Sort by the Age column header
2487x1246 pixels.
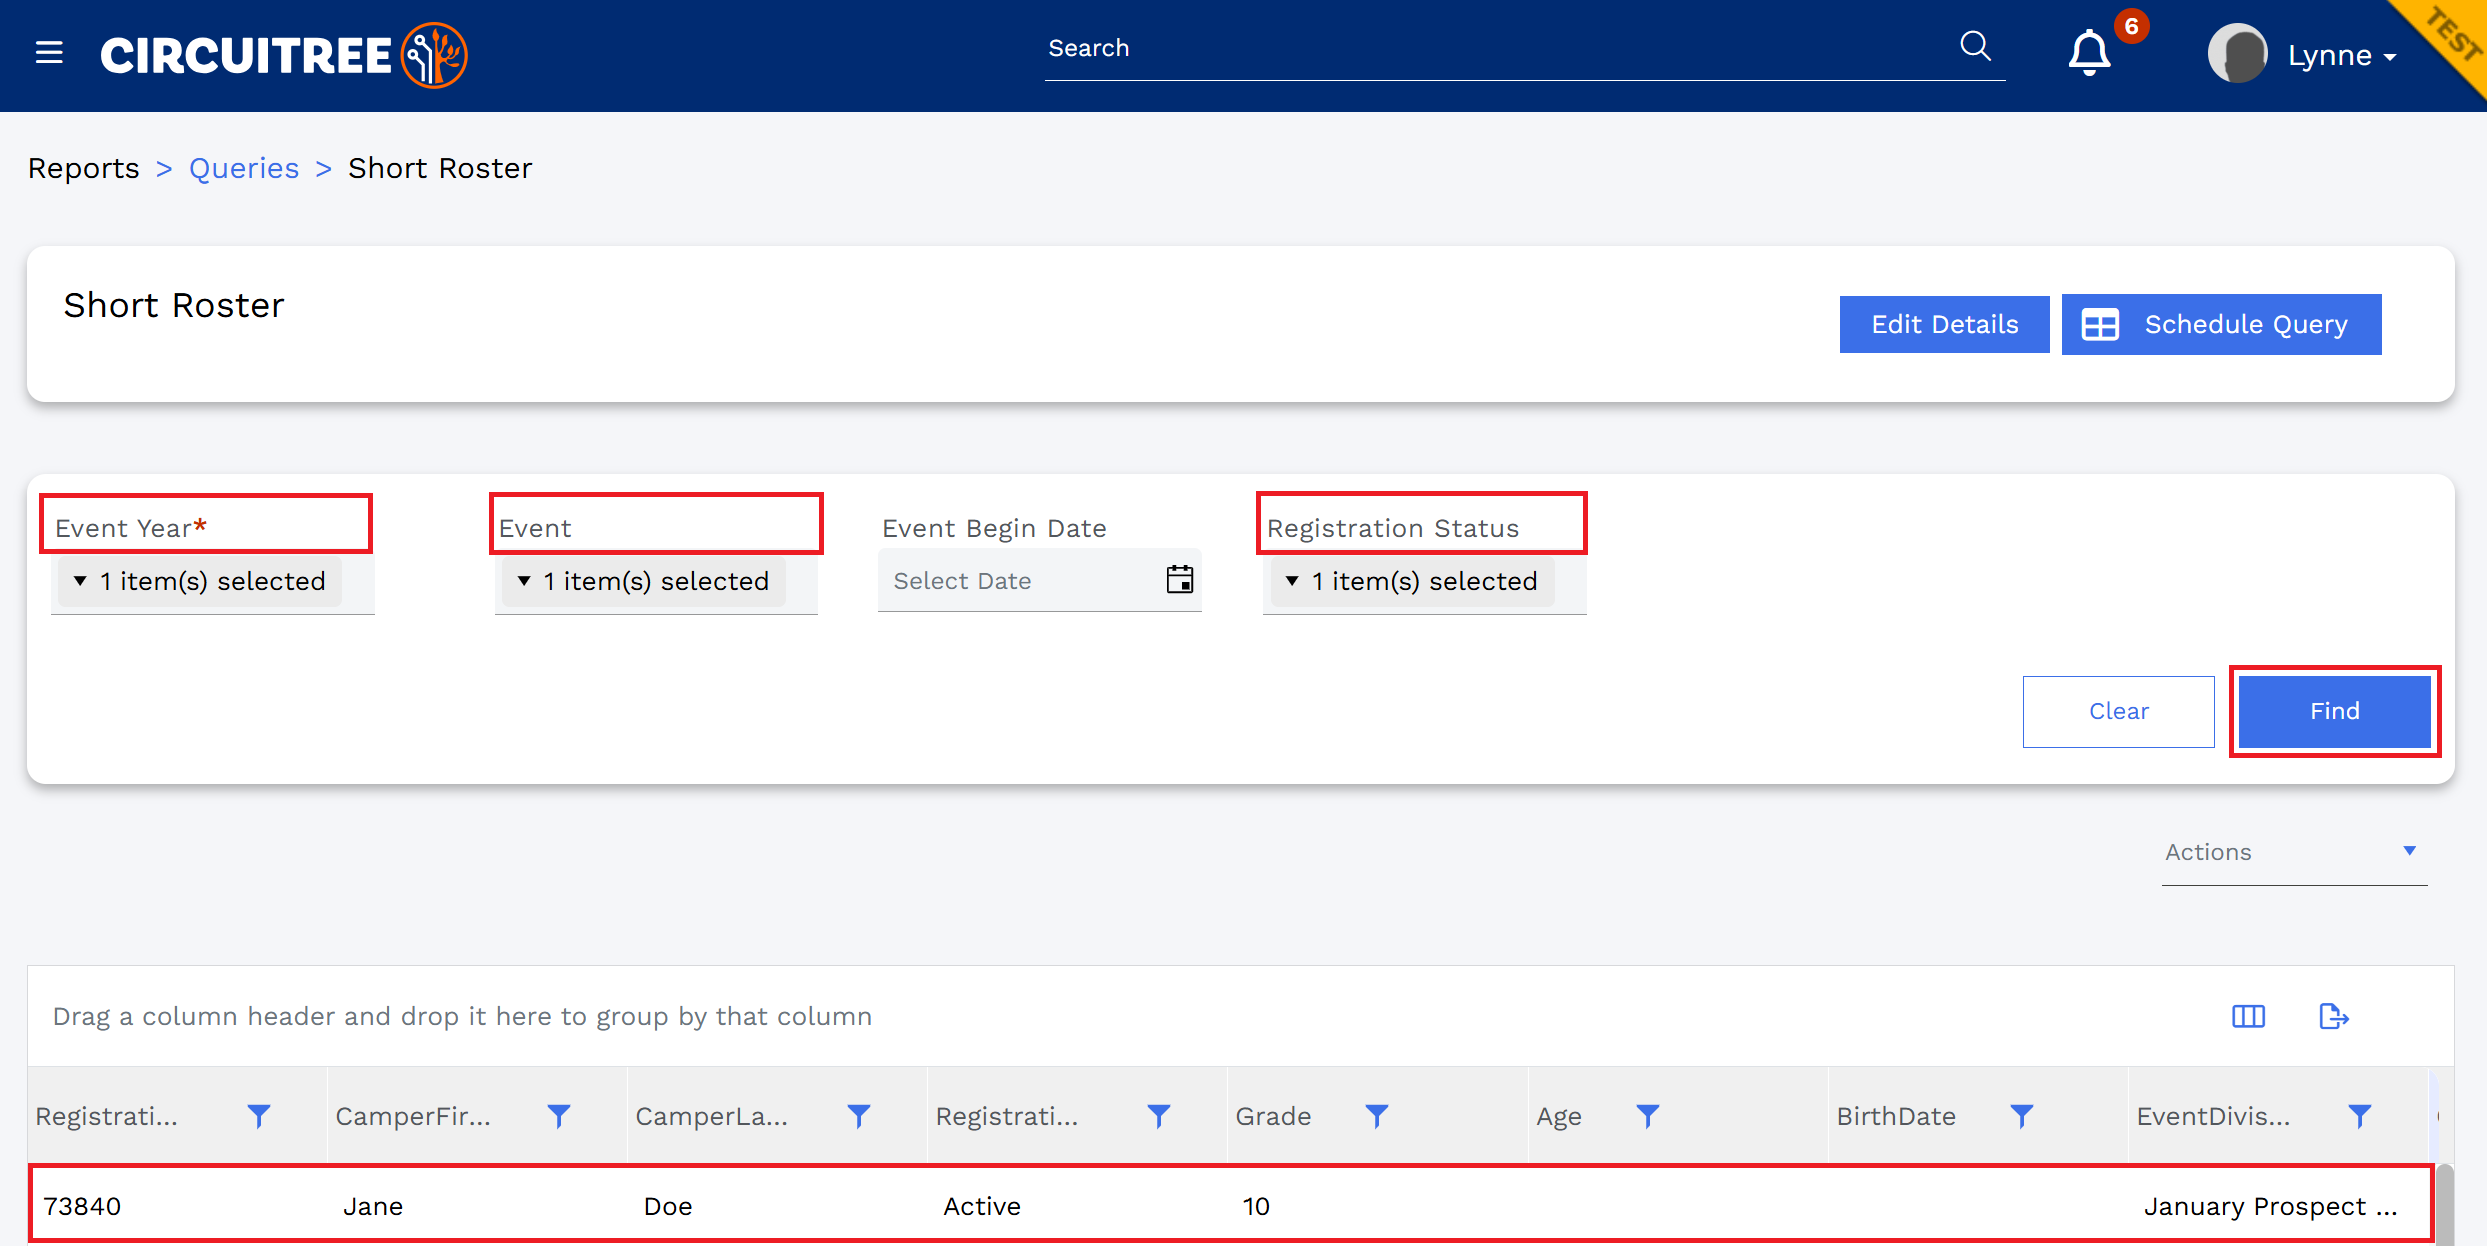pos(1559,1116)
